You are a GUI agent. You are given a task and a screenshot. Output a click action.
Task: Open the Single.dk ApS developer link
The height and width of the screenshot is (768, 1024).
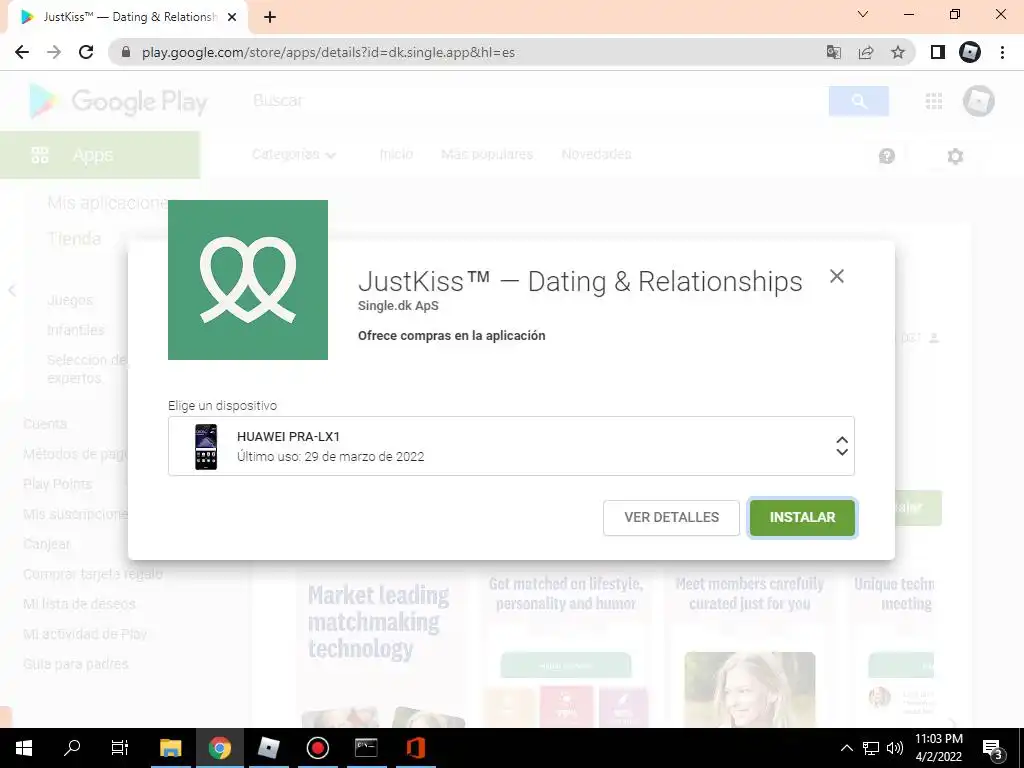398,306
